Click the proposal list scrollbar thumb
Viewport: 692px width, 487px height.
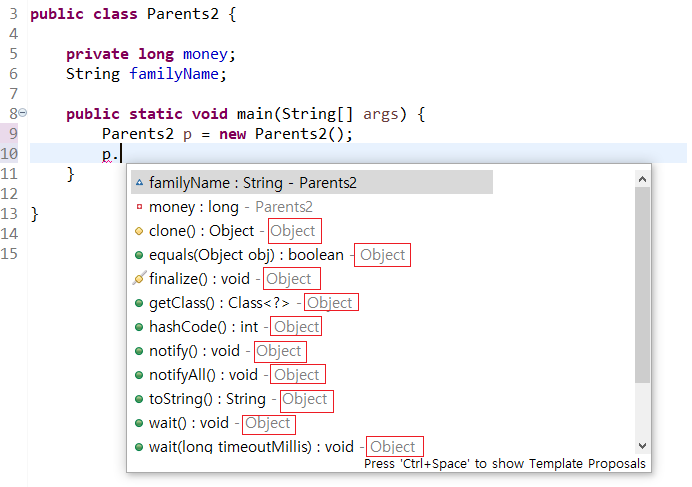tap(643, 285)
